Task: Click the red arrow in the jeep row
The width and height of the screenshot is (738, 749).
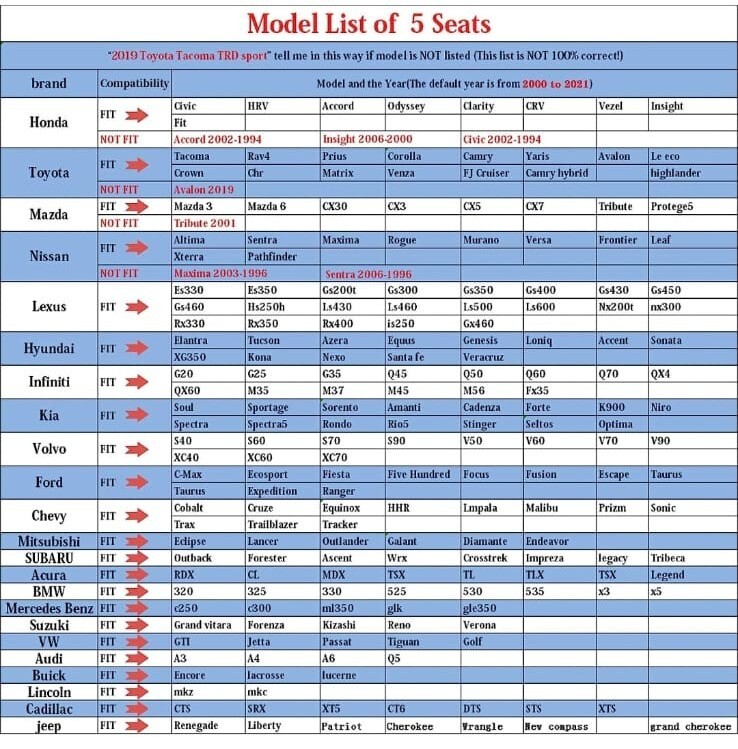Action: 137,726
